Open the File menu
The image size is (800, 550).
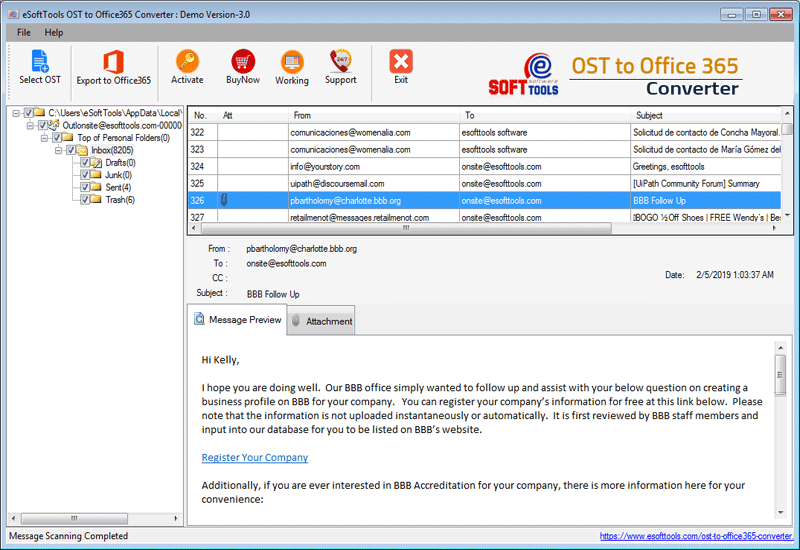pyautogui.click(x=23, y=33)
